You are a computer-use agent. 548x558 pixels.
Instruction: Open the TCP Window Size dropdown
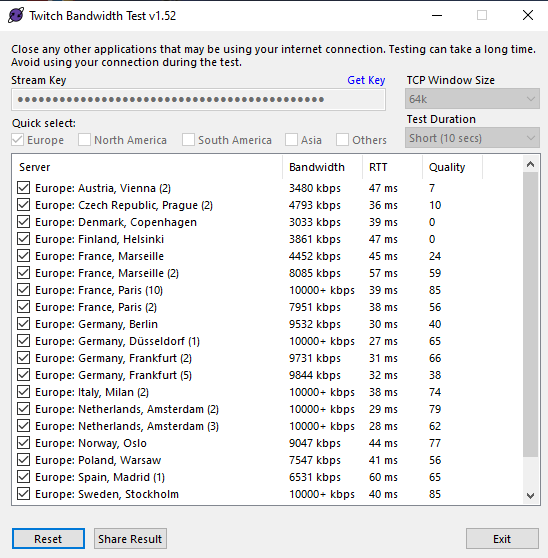pos(472,99)
